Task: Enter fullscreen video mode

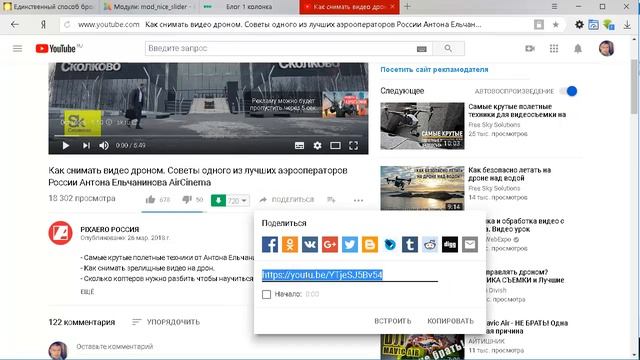Action: point(353,146)
